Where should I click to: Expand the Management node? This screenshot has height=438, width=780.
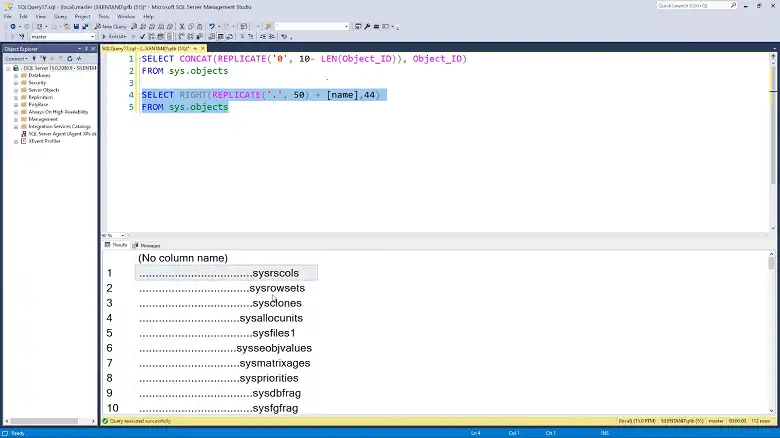[x=16, y=119]
